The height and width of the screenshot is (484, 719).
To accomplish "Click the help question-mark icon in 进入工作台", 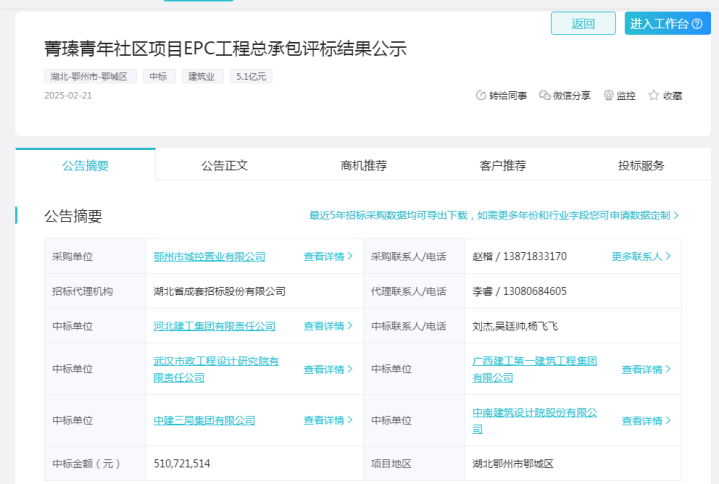I will [697, 24].
